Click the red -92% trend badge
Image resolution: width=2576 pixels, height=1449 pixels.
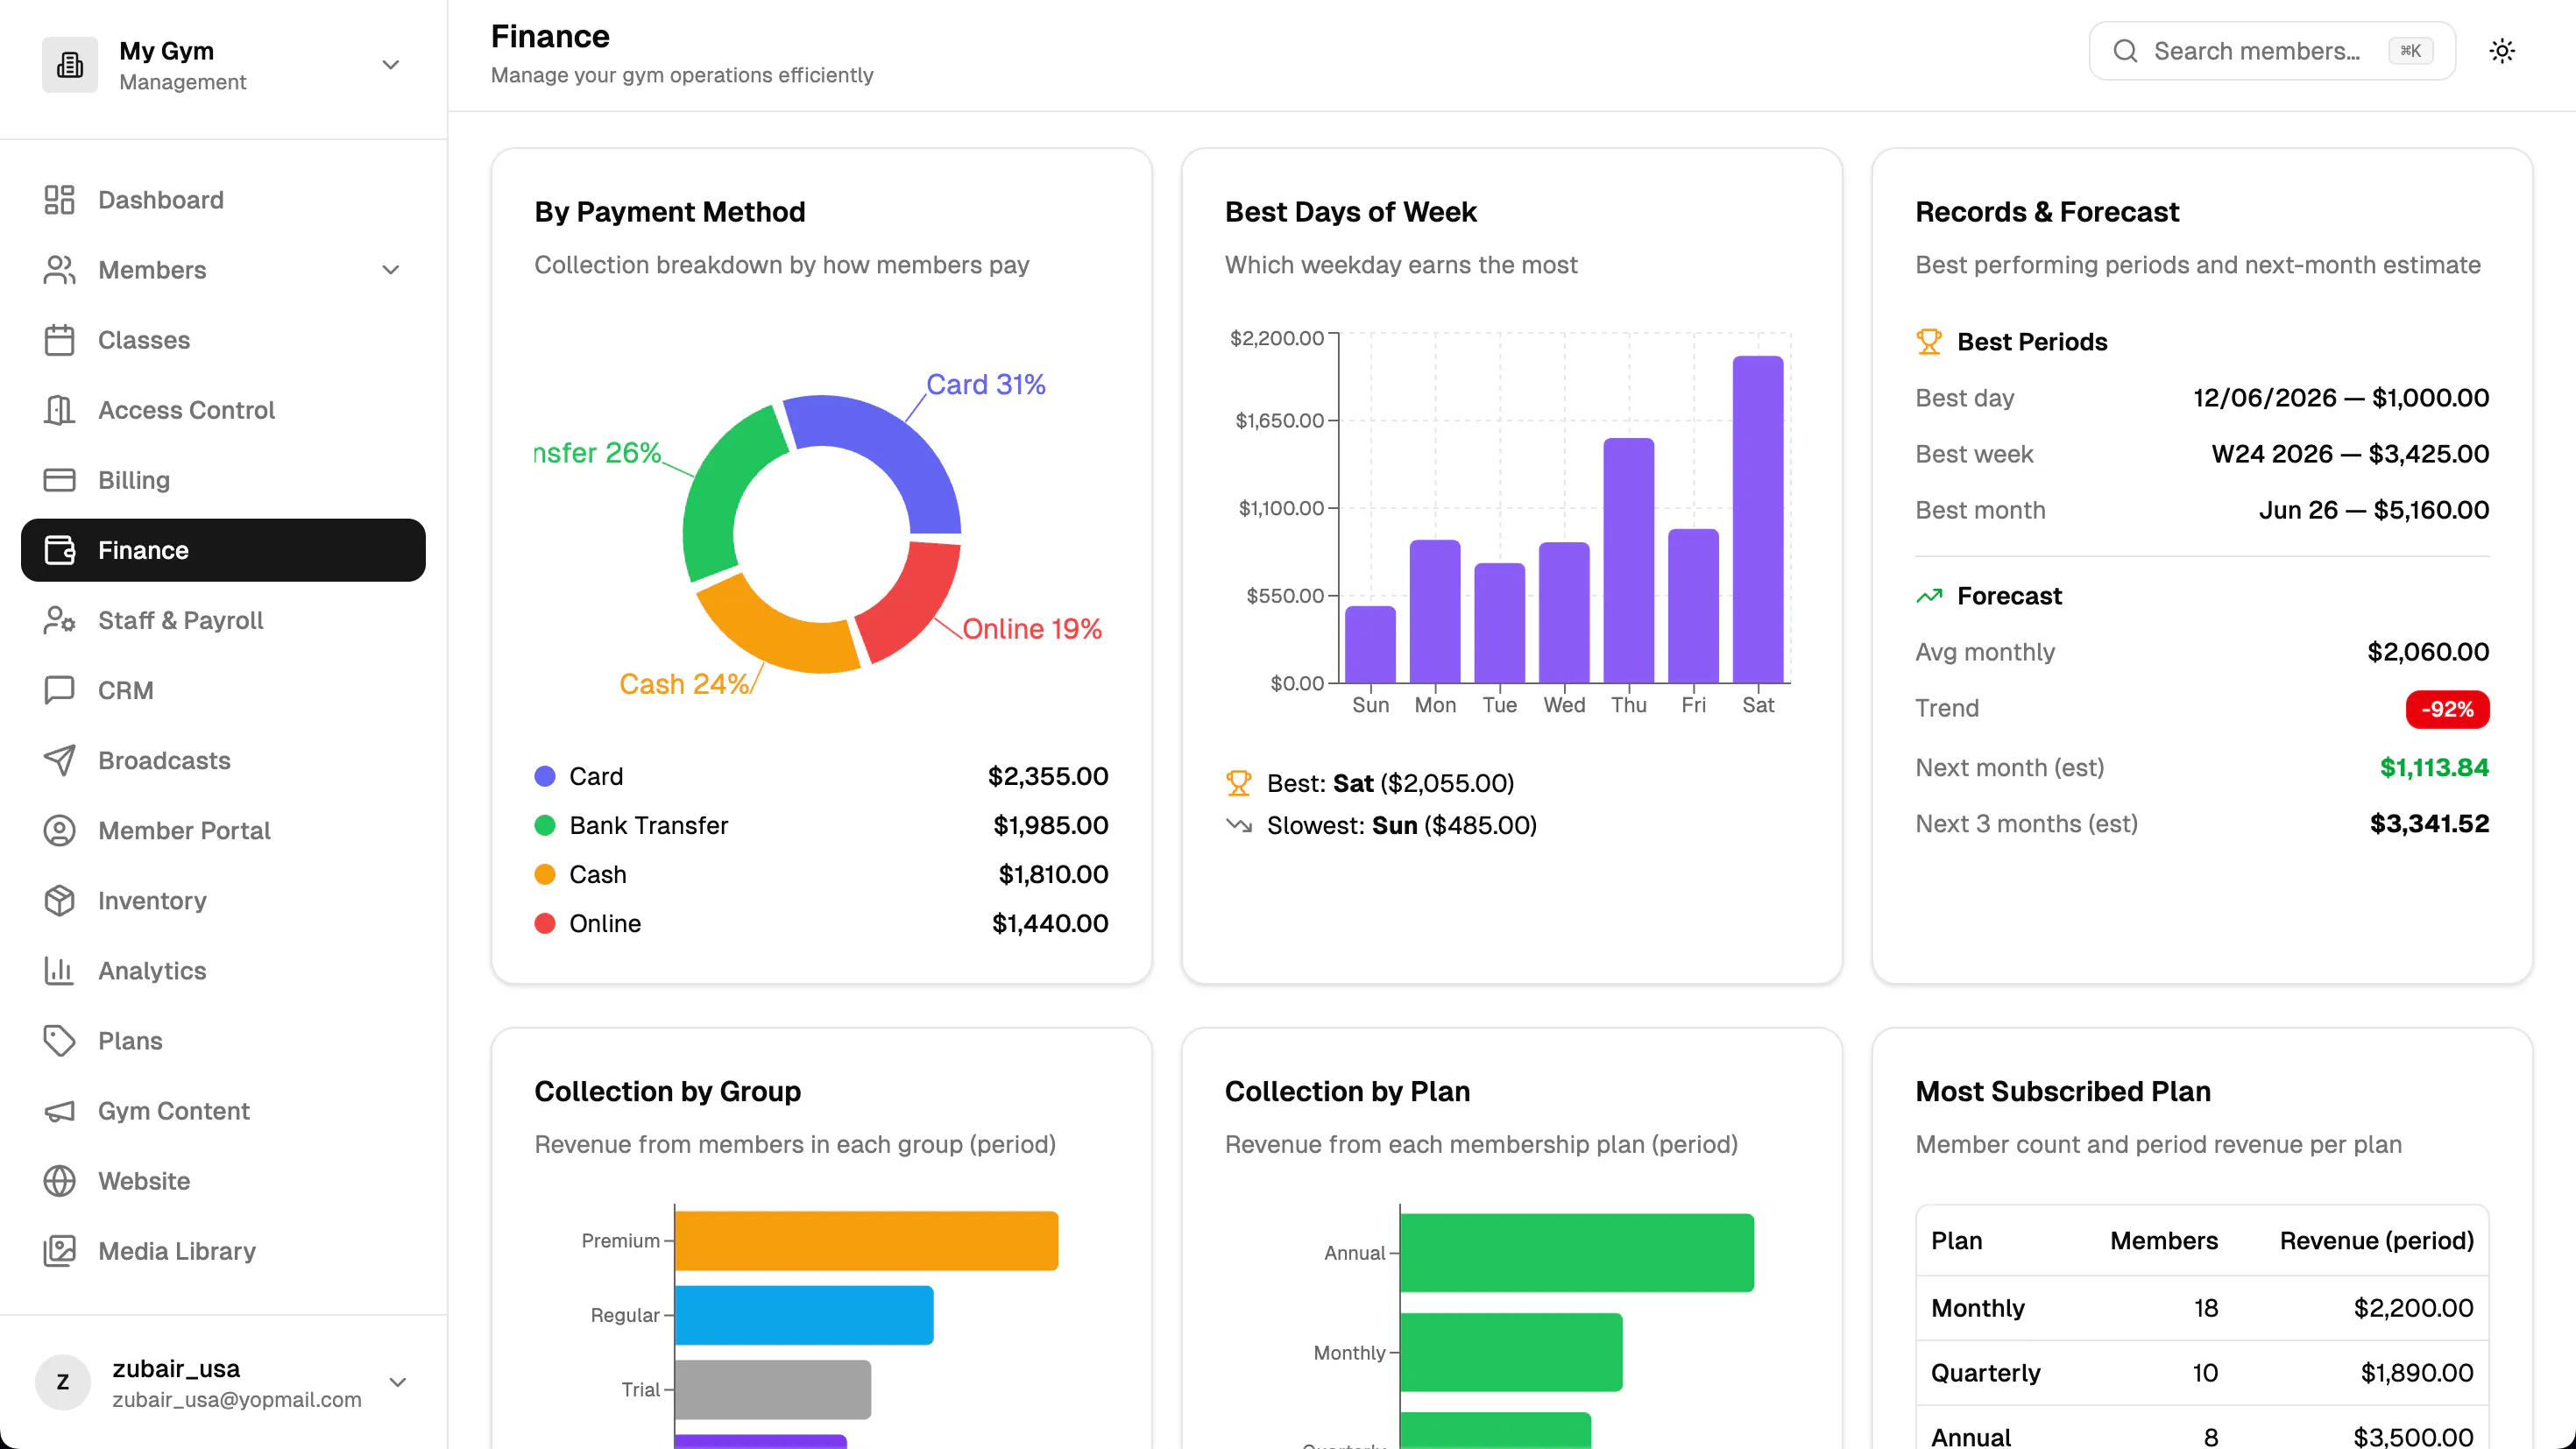click(2447, 709)
